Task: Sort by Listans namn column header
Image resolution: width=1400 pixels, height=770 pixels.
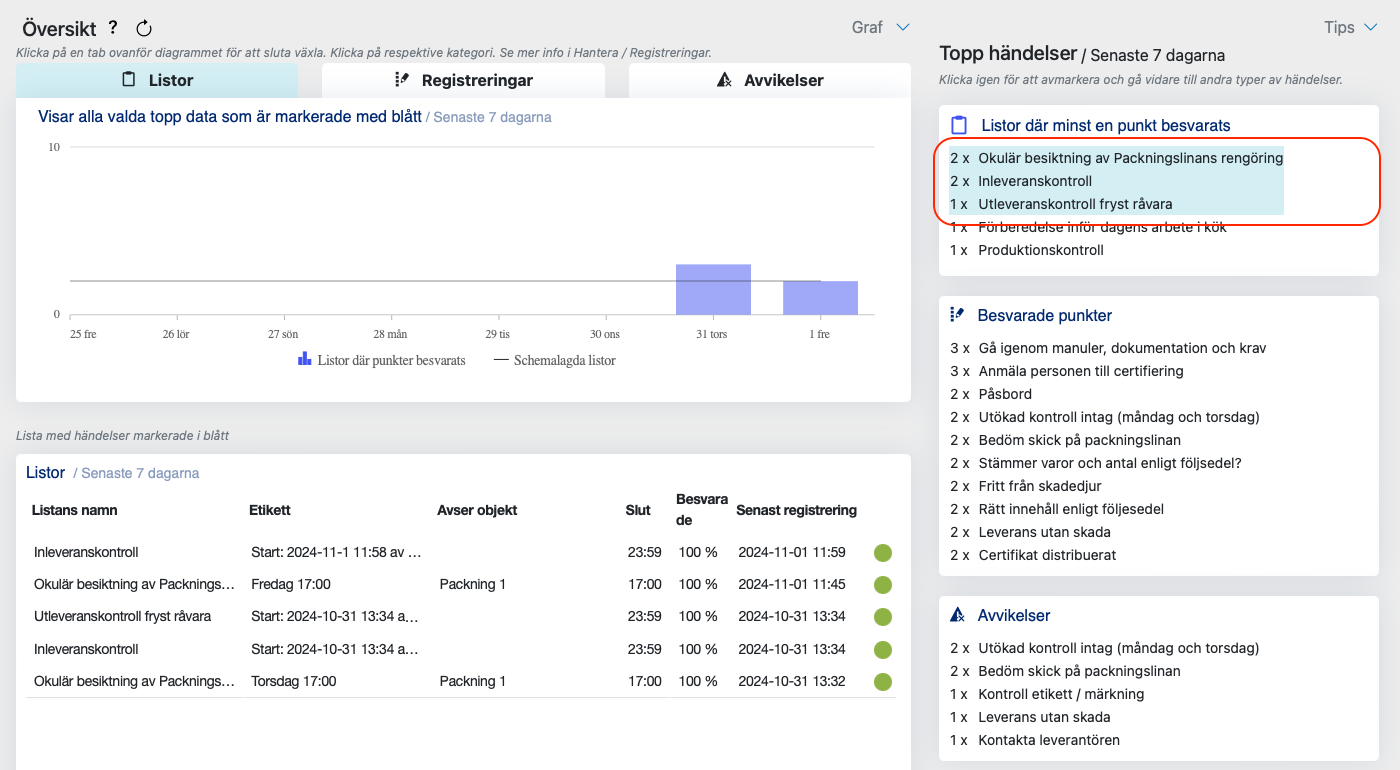Action: click(x=75, y=510)
